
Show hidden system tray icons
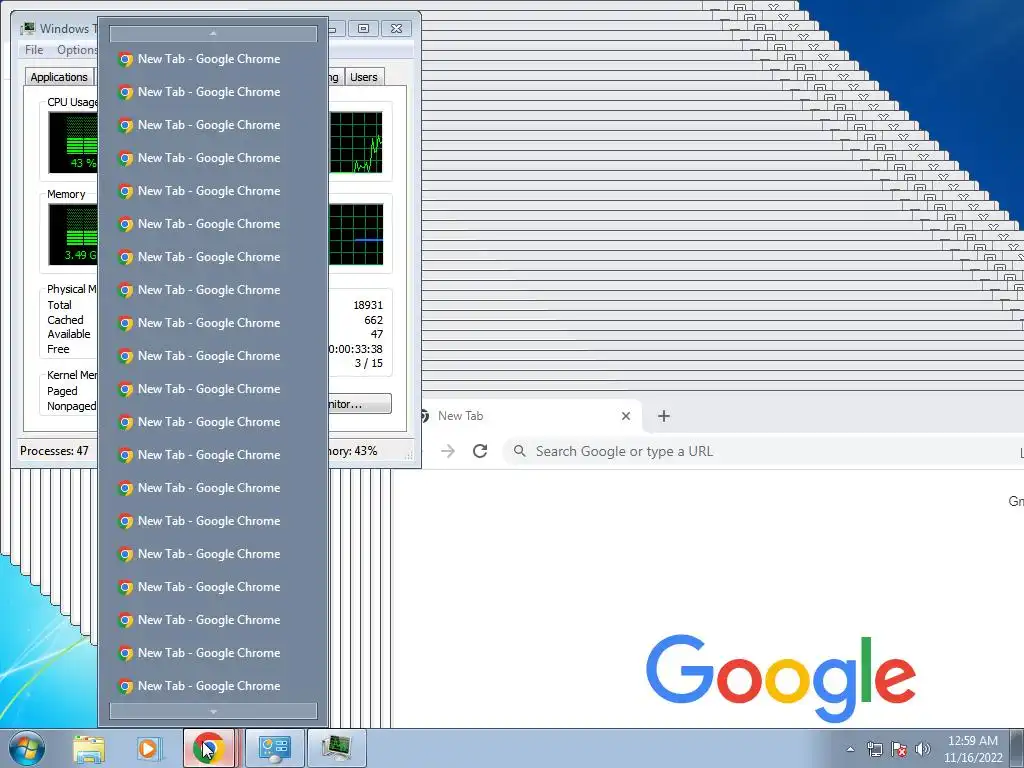(x=850, y=749)
